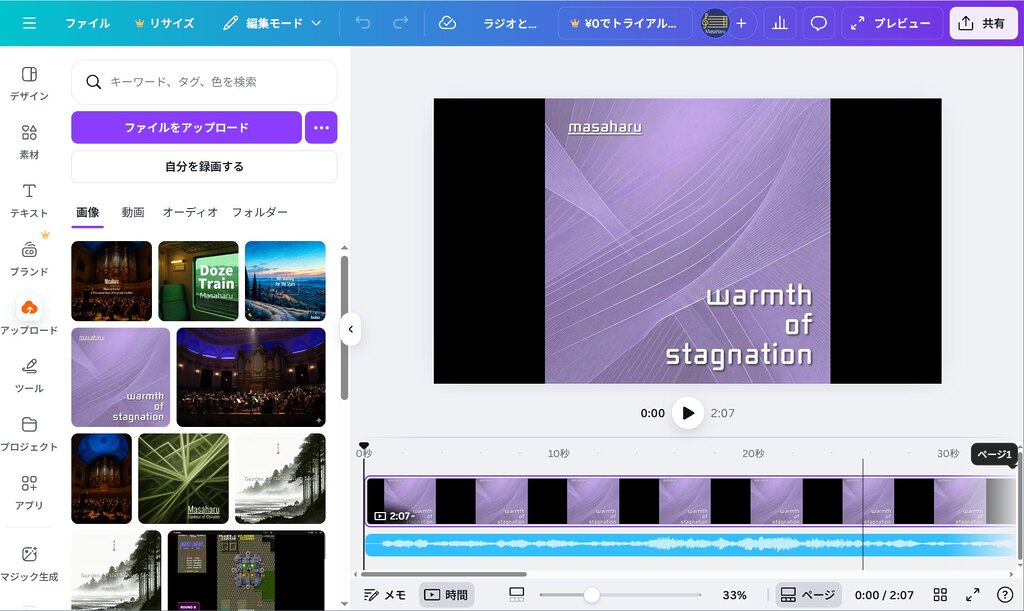Open the マジック生成 sidebar tool
The width and height of the screenshot is (1024, 611).
point(29,563)
